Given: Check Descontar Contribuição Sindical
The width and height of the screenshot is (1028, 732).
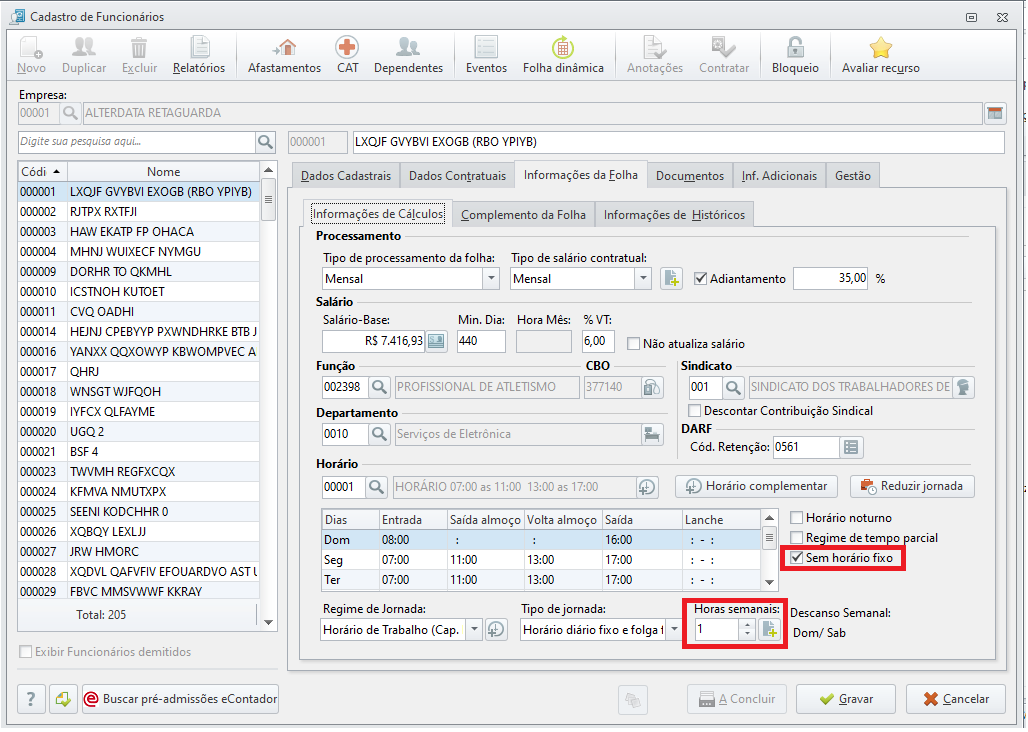Looking at the screenshot, I should [x=694, y=411].
